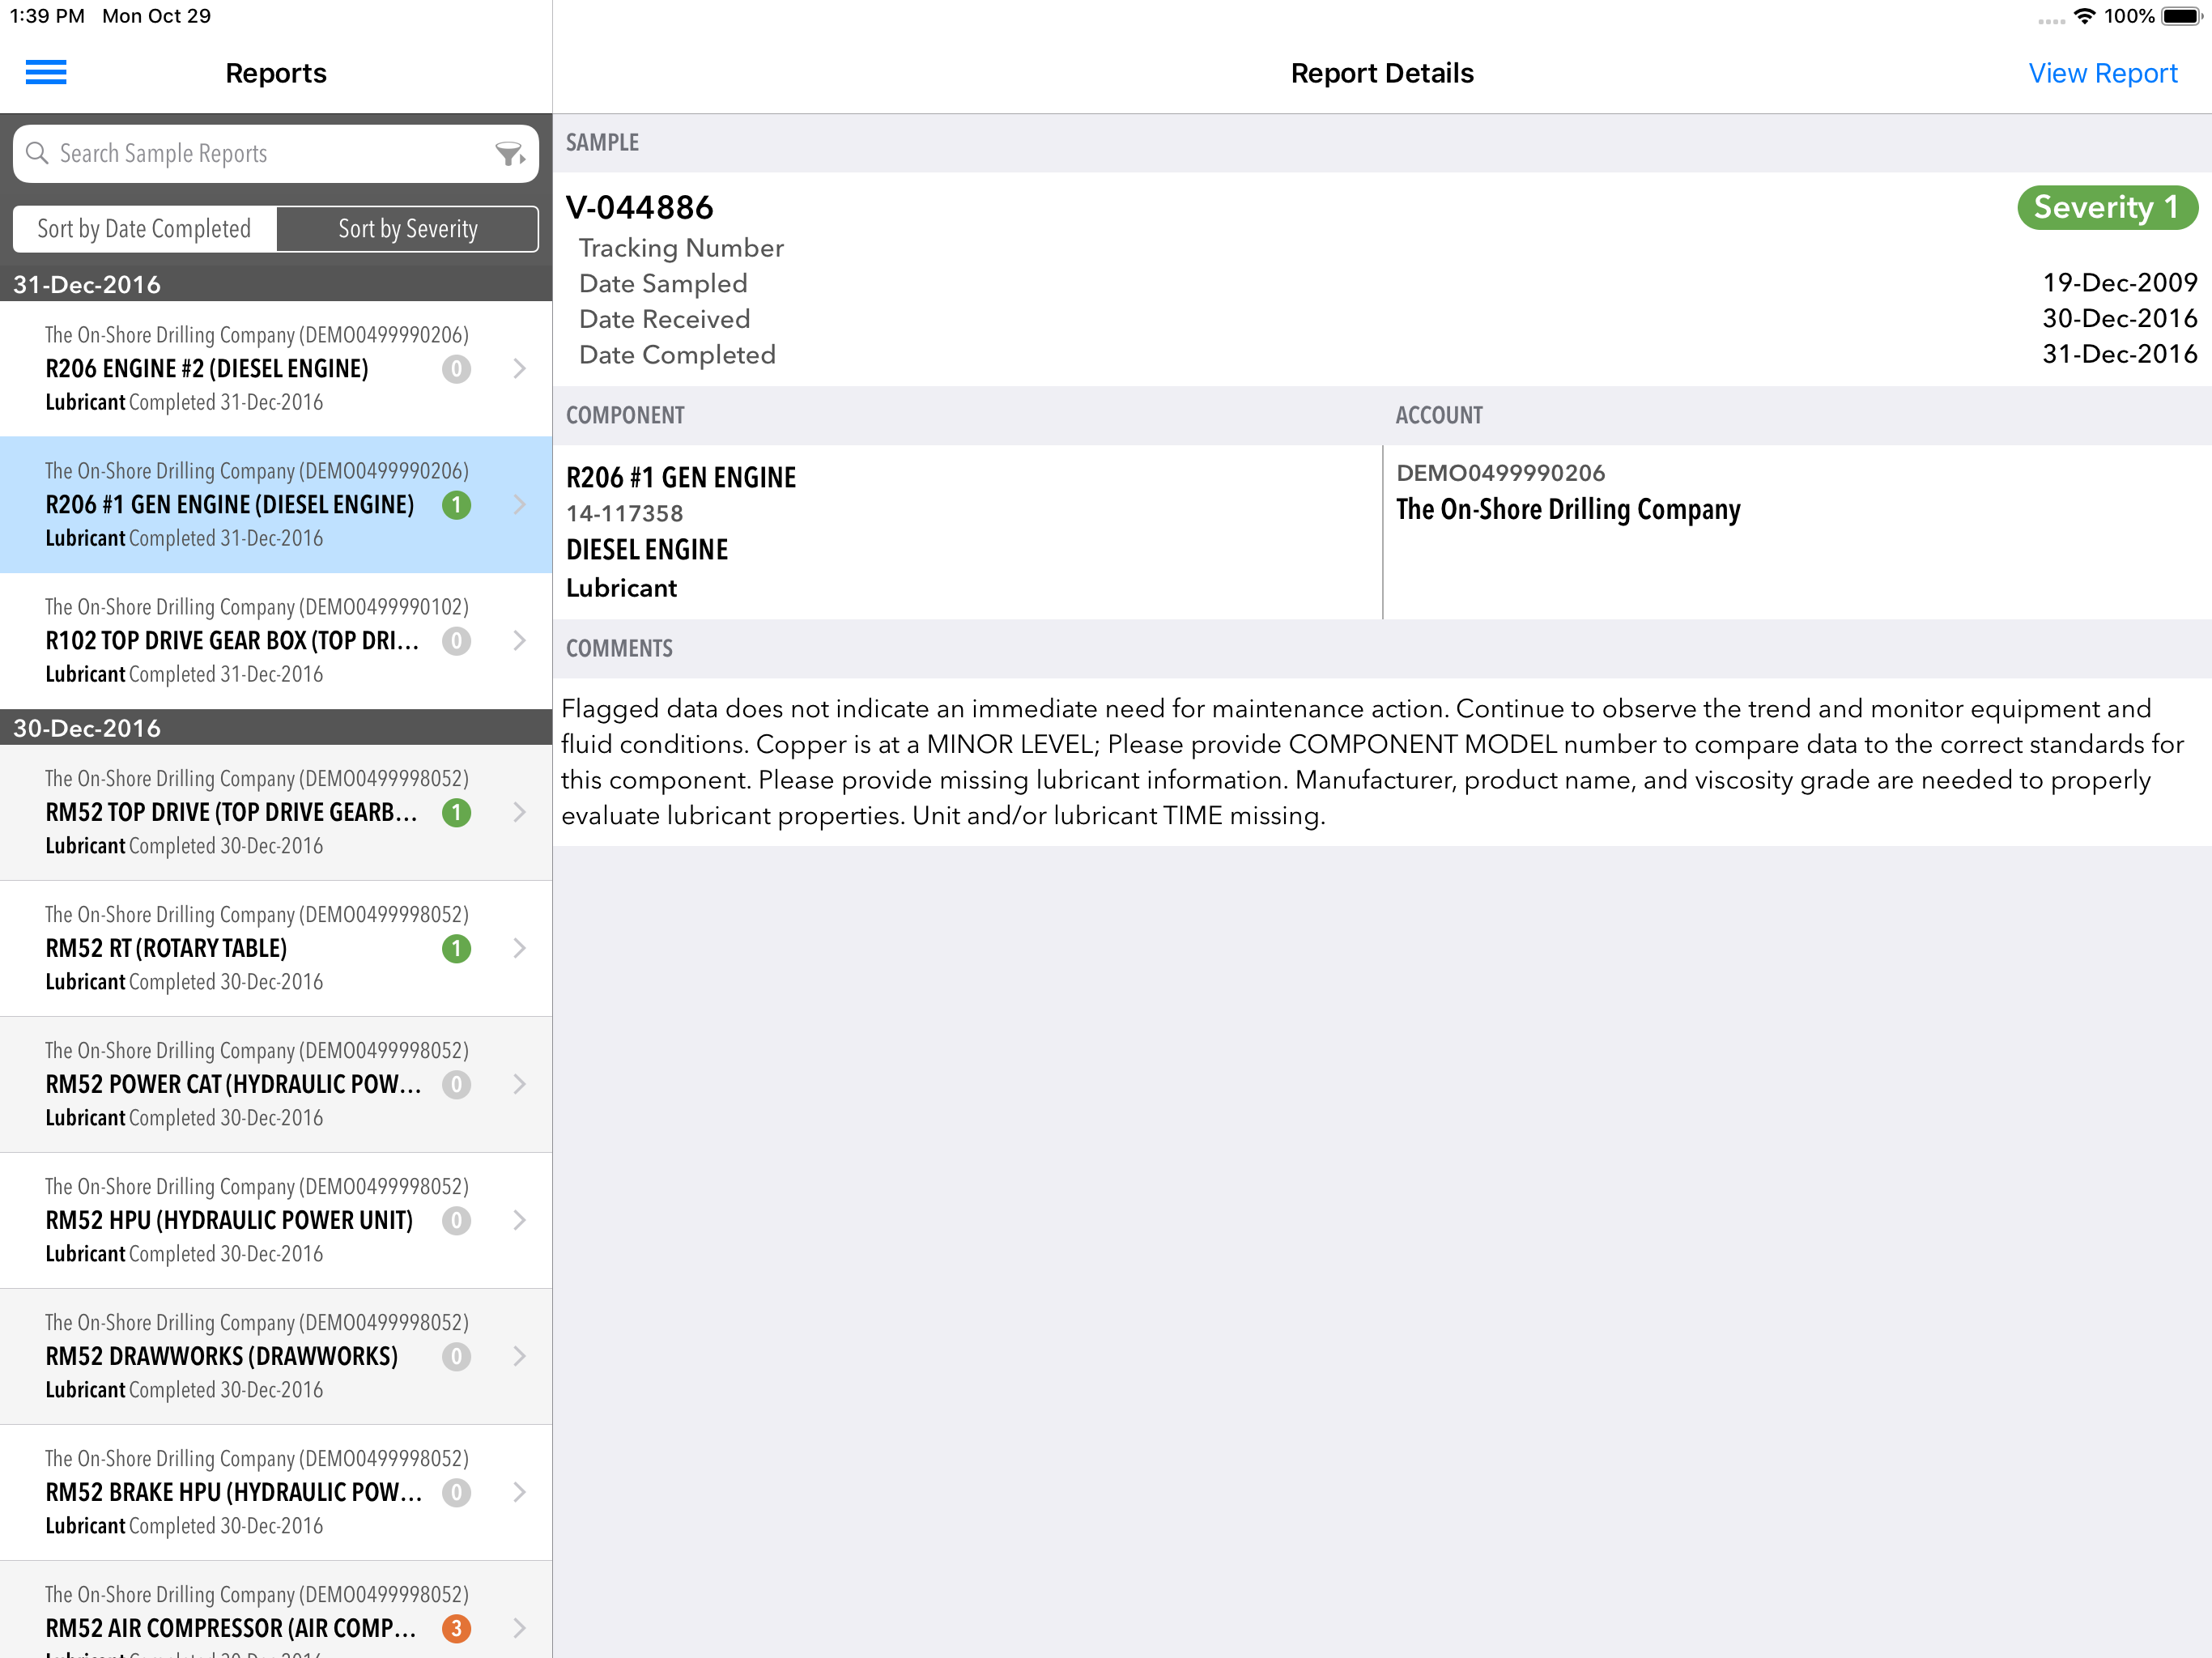Select the 31-Dec-2016 date section header

(276, 284)
